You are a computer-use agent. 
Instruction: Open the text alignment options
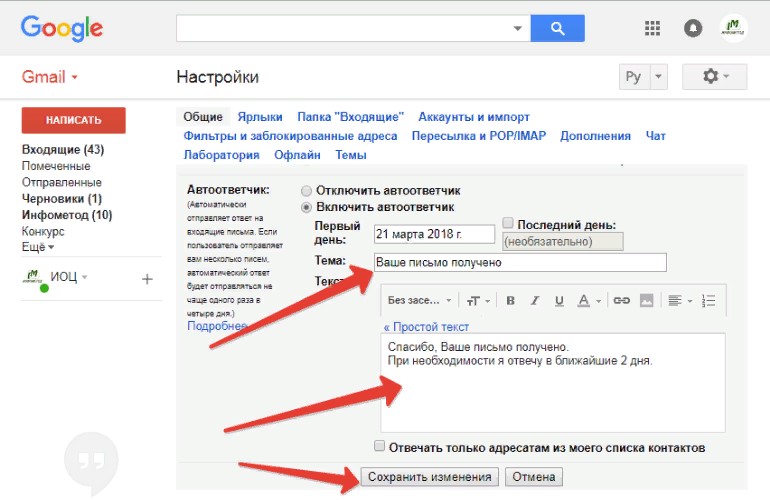pyautogui.click(x=680, y=300)
